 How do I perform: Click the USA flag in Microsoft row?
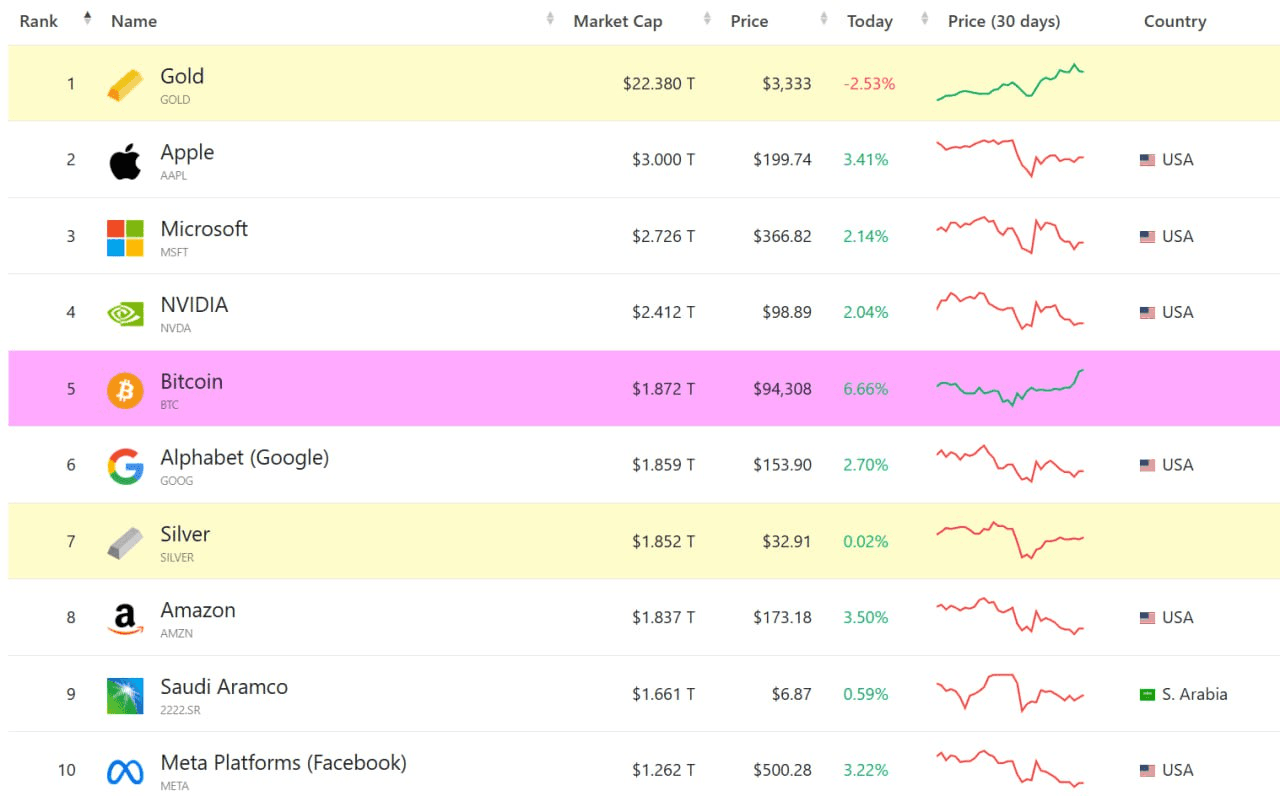point(1147,237)
